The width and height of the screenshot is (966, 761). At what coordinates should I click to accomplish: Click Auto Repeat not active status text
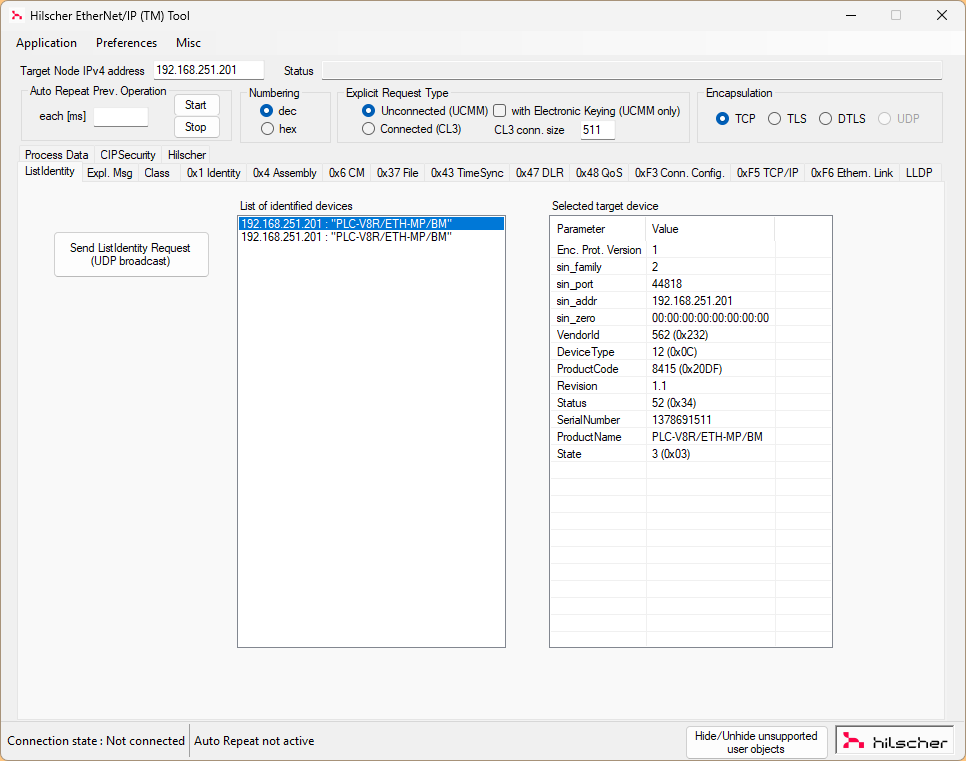click(x=254, y=741)
